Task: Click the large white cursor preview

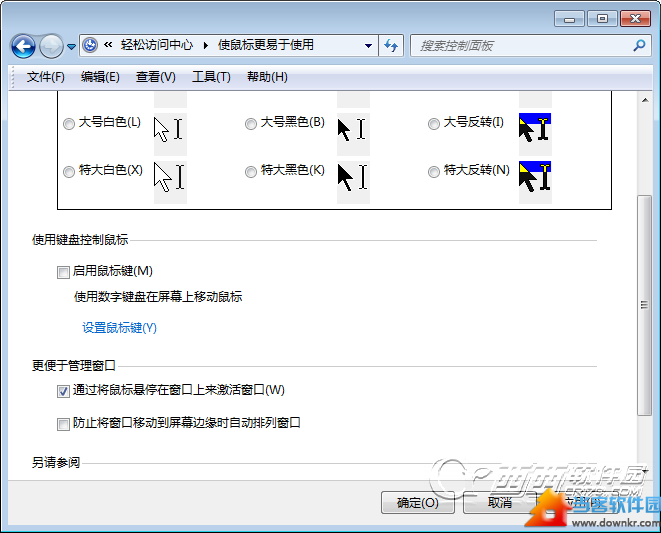Action: [170, 134]
